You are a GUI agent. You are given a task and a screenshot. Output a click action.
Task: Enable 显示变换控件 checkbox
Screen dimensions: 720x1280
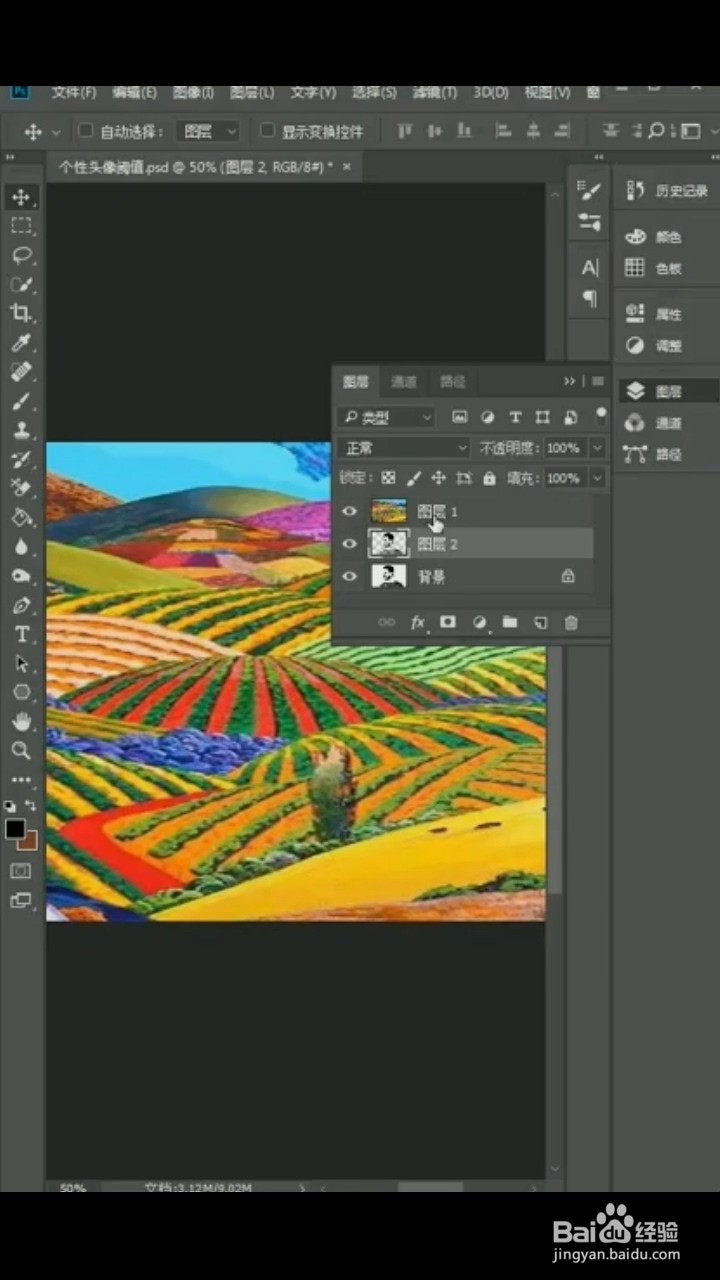(x=267, y=130)
